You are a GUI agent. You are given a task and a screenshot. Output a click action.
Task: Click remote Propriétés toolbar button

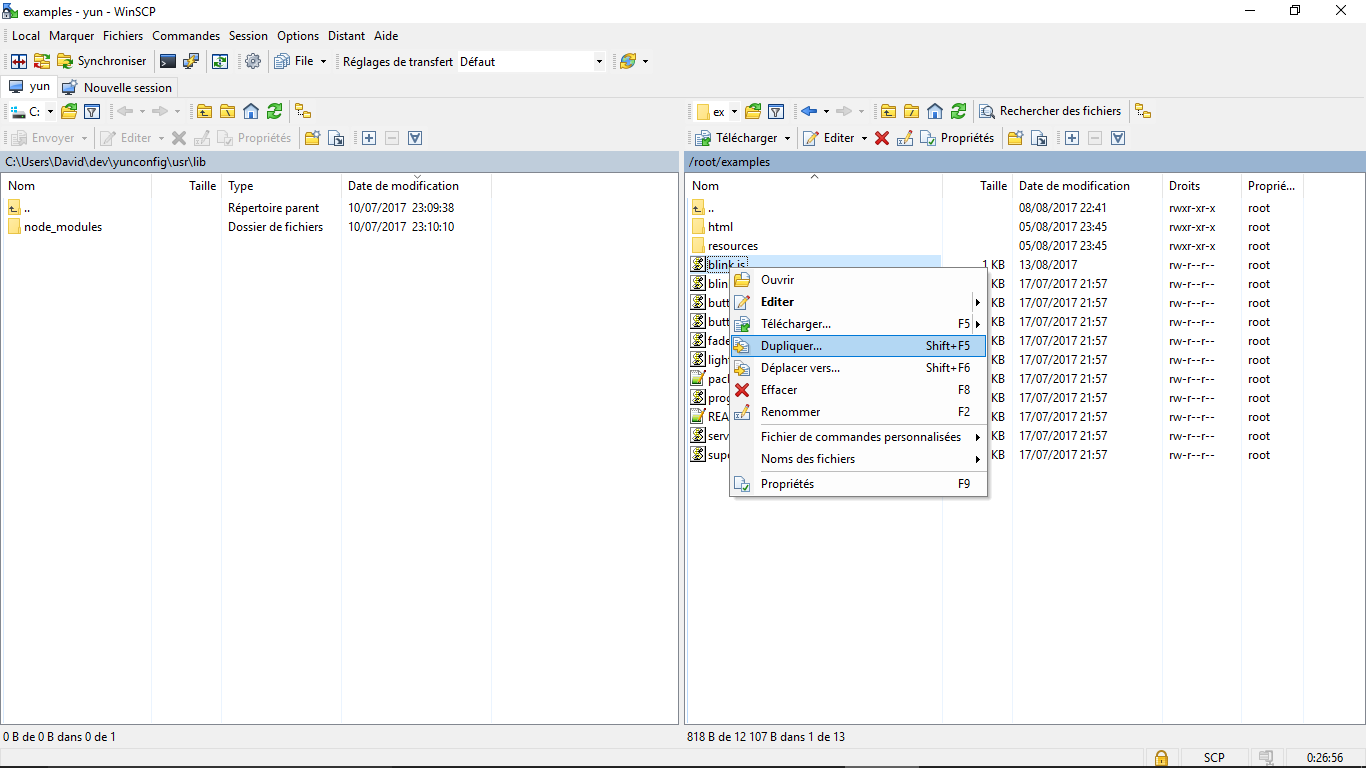957,138
